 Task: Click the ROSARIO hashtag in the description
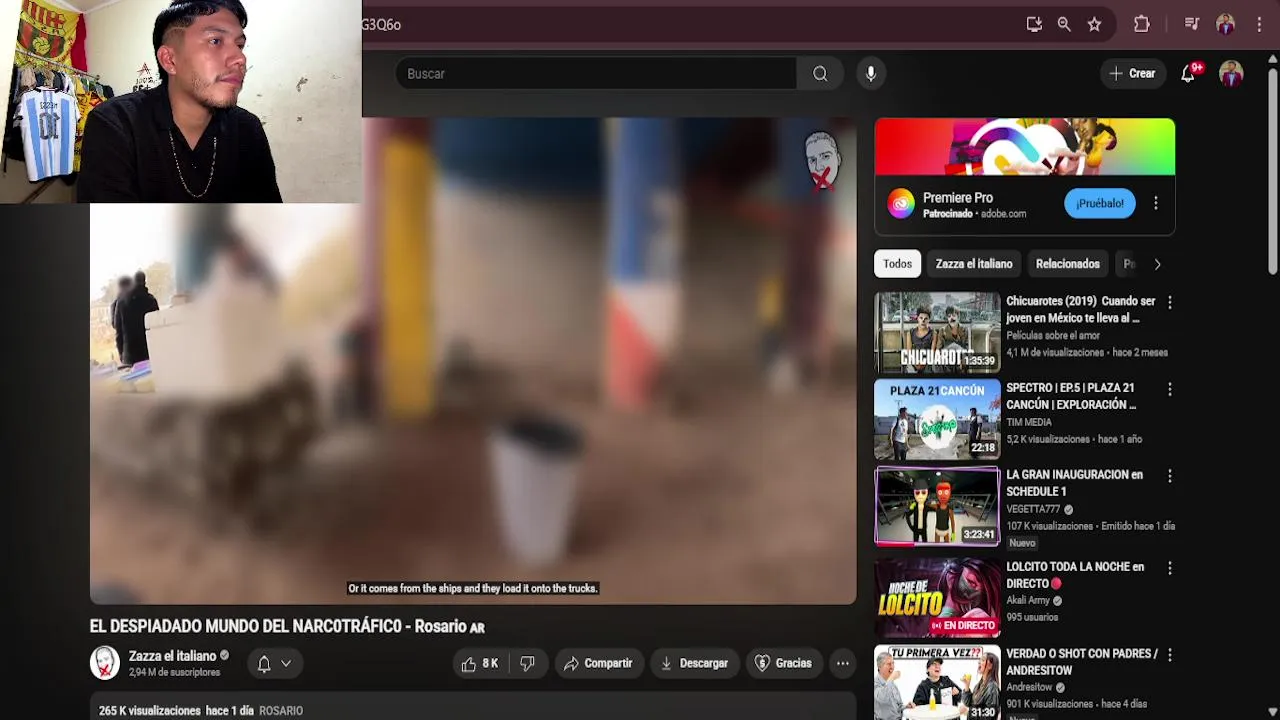pos(281,710)
